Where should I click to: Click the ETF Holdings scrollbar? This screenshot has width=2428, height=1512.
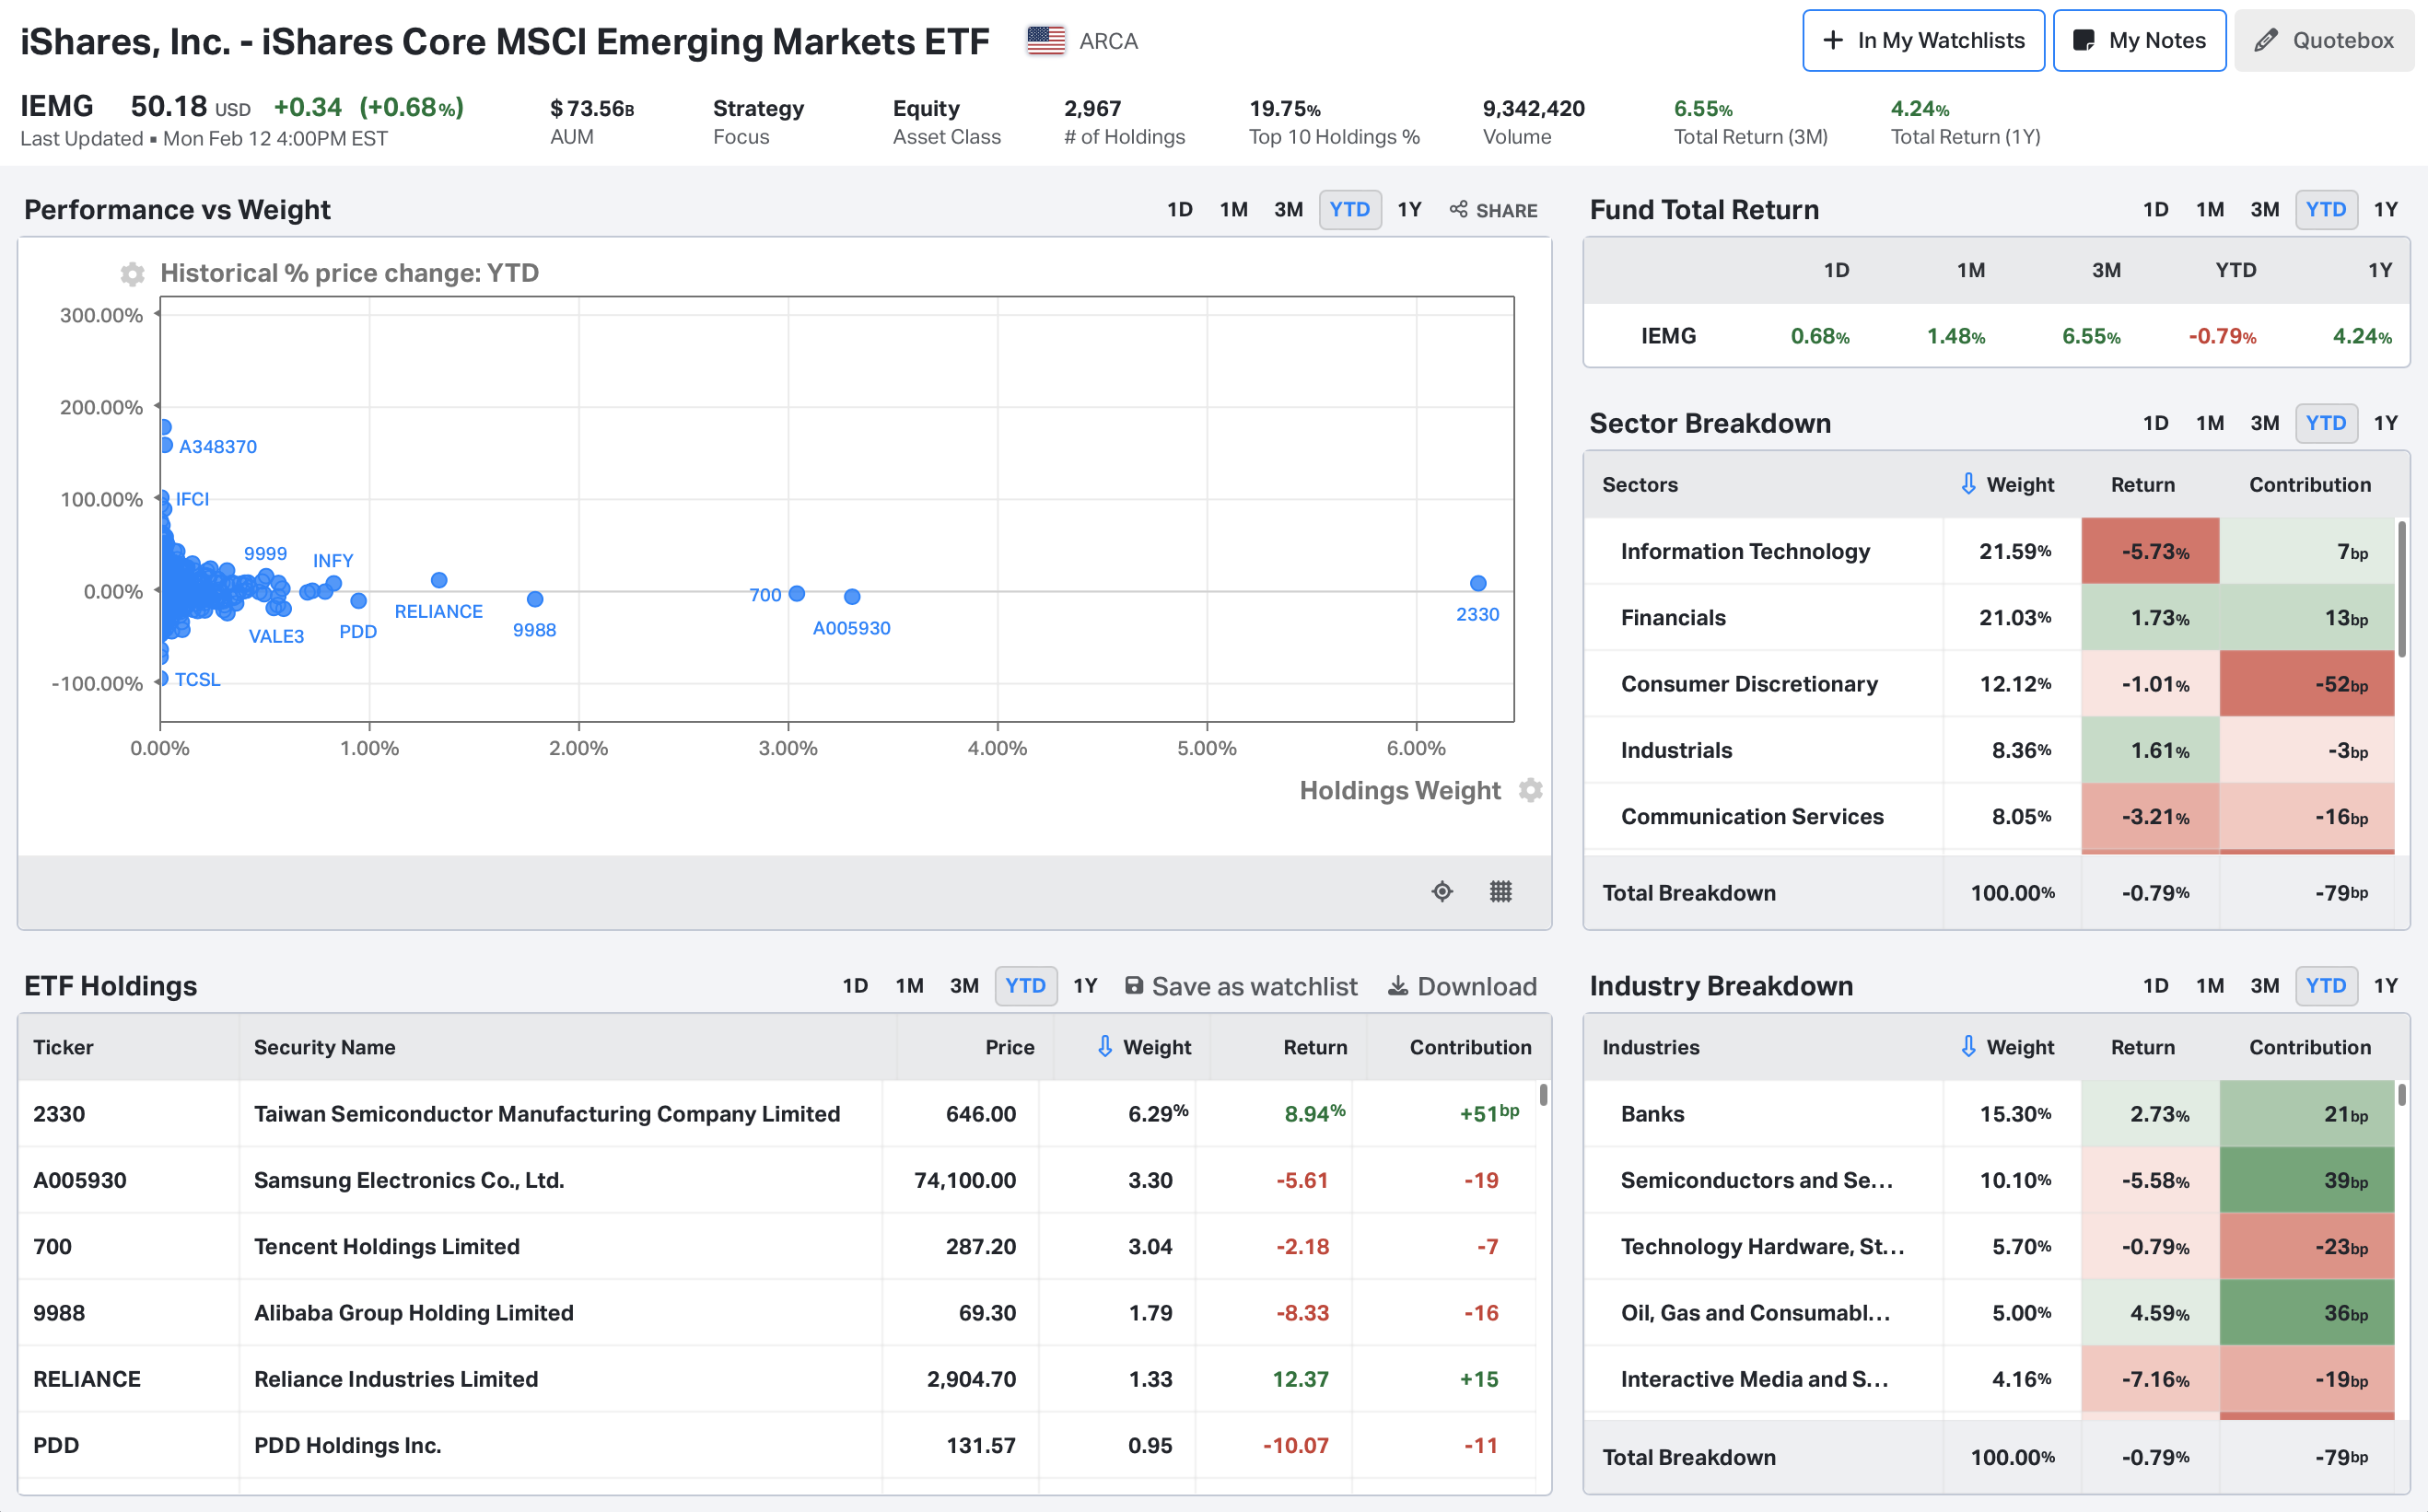click(x=1544, y=1095)
